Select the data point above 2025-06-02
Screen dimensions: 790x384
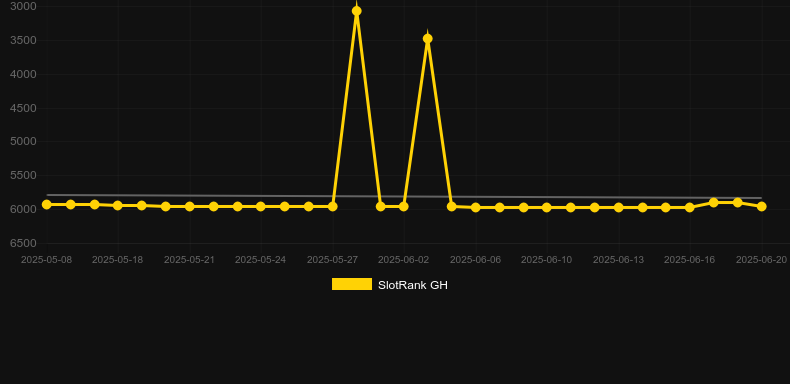click(x=404, y=207)
